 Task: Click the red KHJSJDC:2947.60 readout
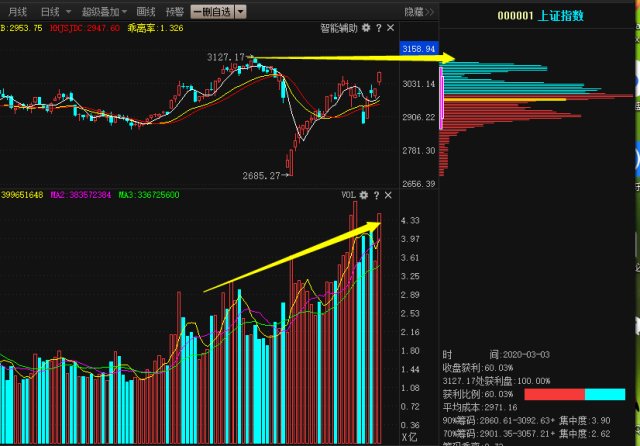tap(84, 28)
